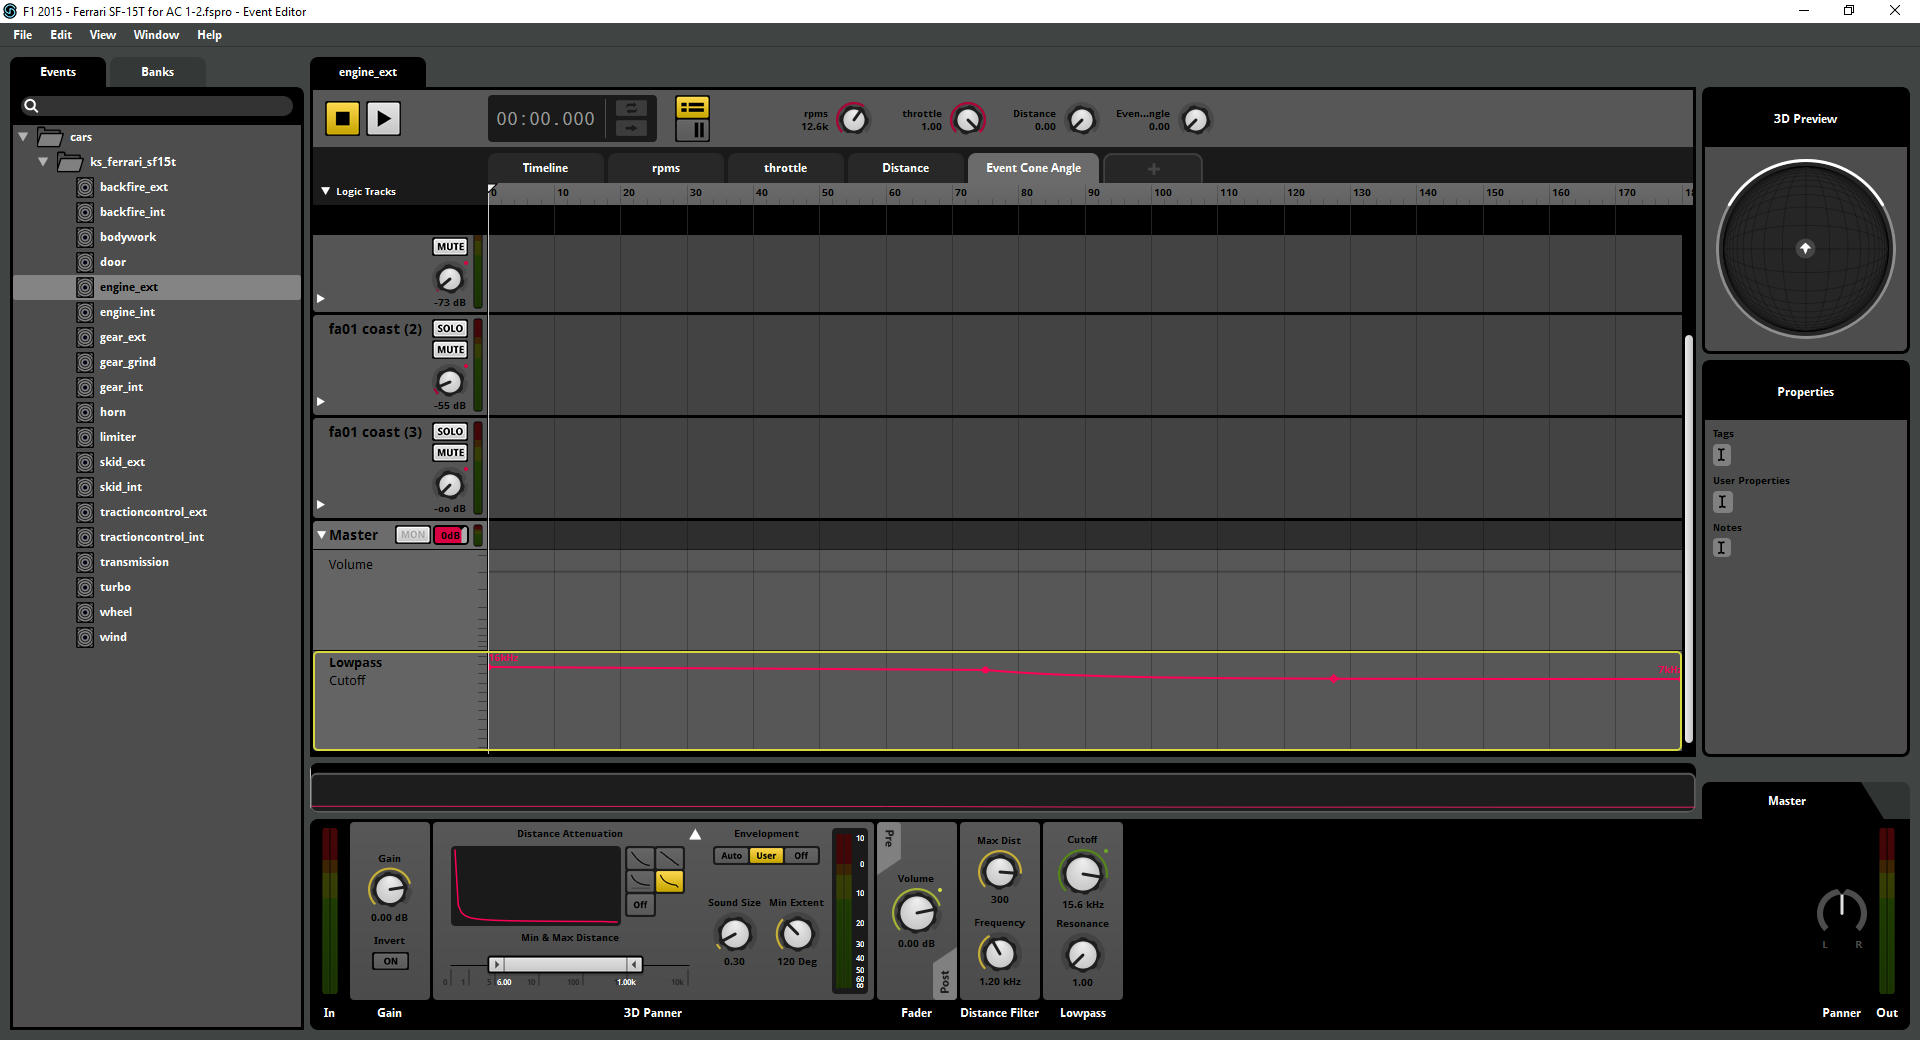The image size is (1920, 1040).
Task: Add a new parameter tab with plus
Action: tap(1153, 169)
